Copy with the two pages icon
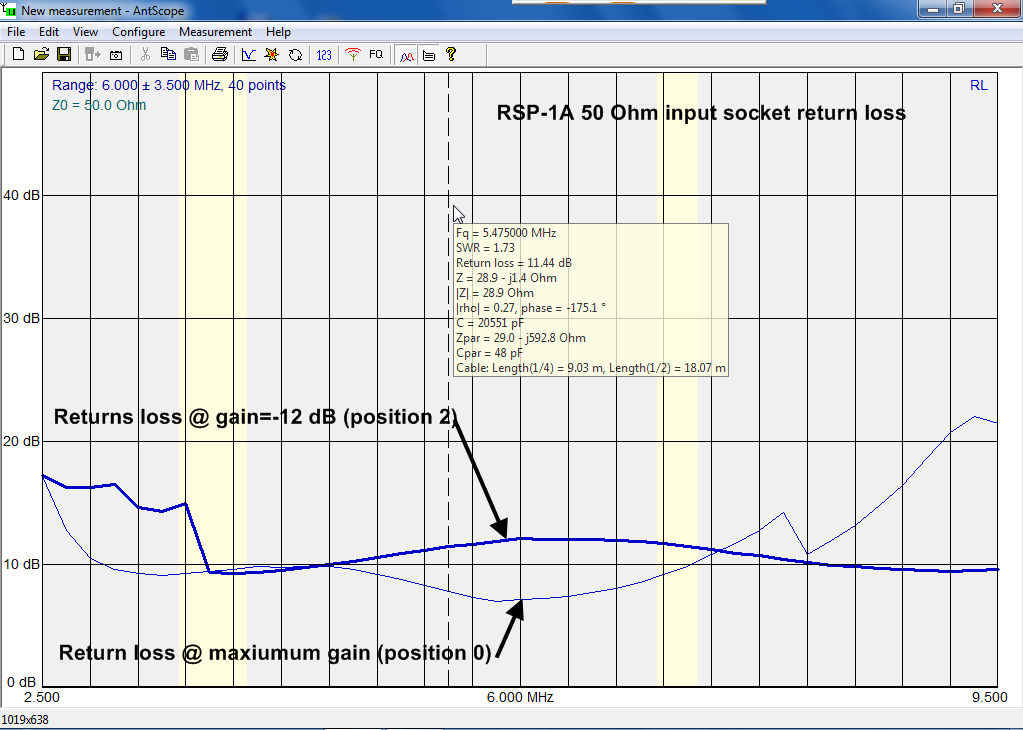Image resolution: width=1023 pixels, height=730 pixels. point(168,55)
